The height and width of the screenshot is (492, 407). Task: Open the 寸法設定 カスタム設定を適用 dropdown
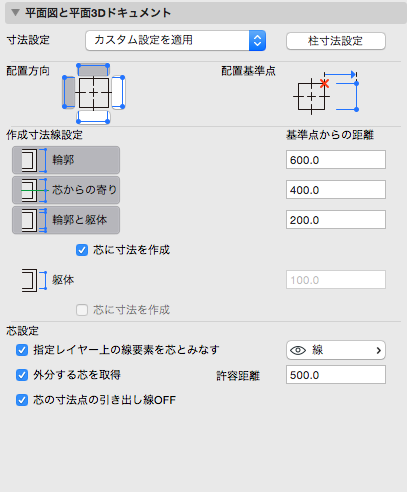click(x=175, y=40)
